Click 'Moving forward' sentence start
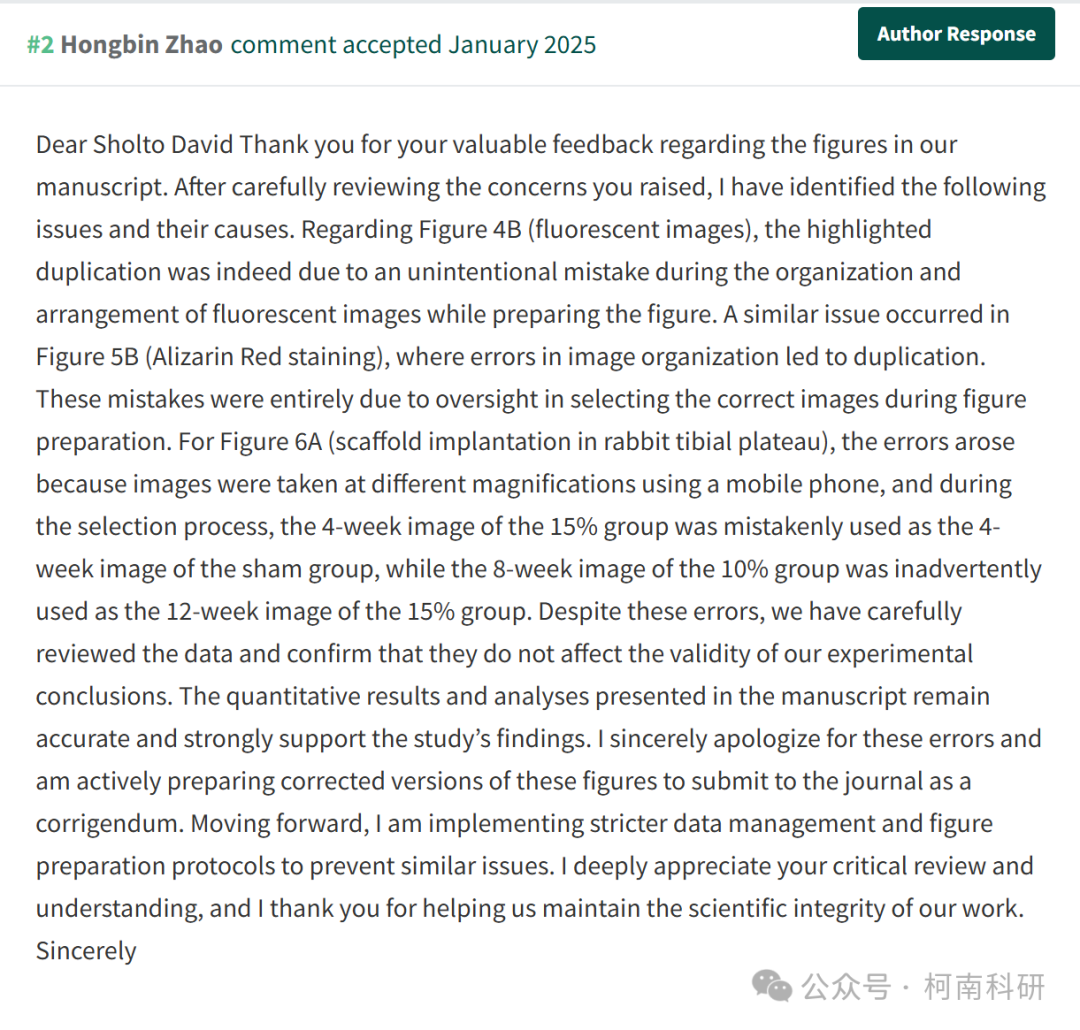Screen dimensions: 1080x1030 [280, 824]
